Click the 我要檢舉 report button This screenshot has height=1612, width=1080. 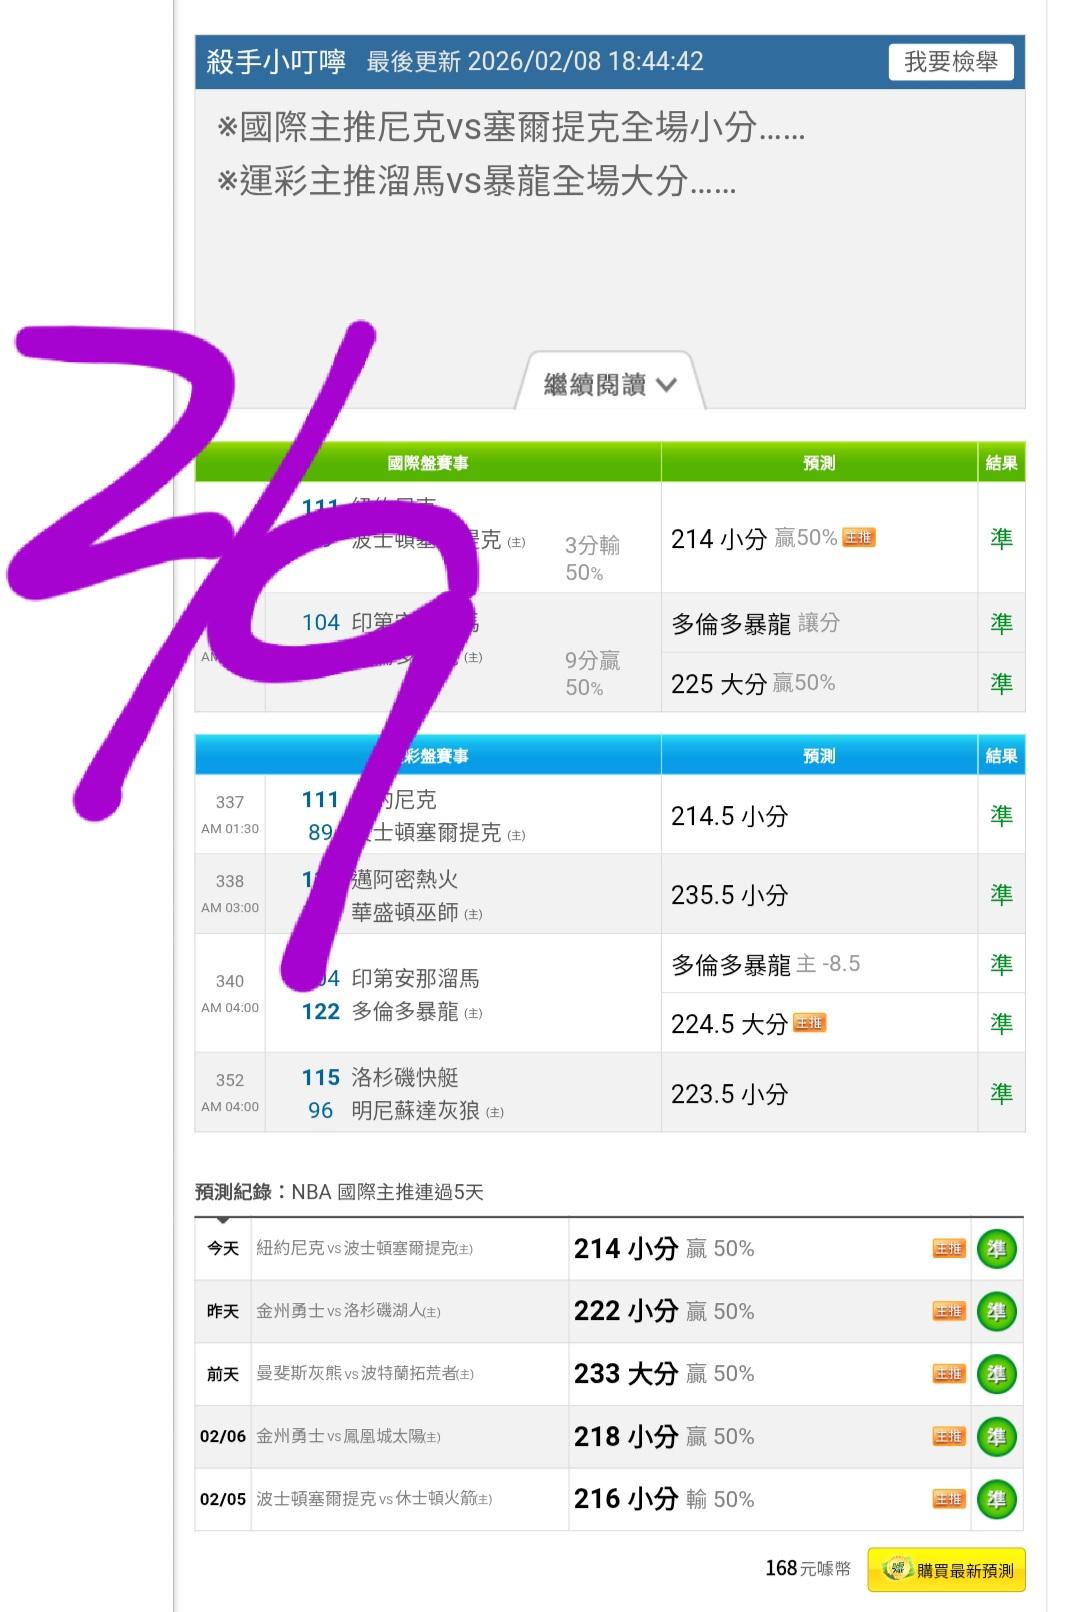pos(950,62)
